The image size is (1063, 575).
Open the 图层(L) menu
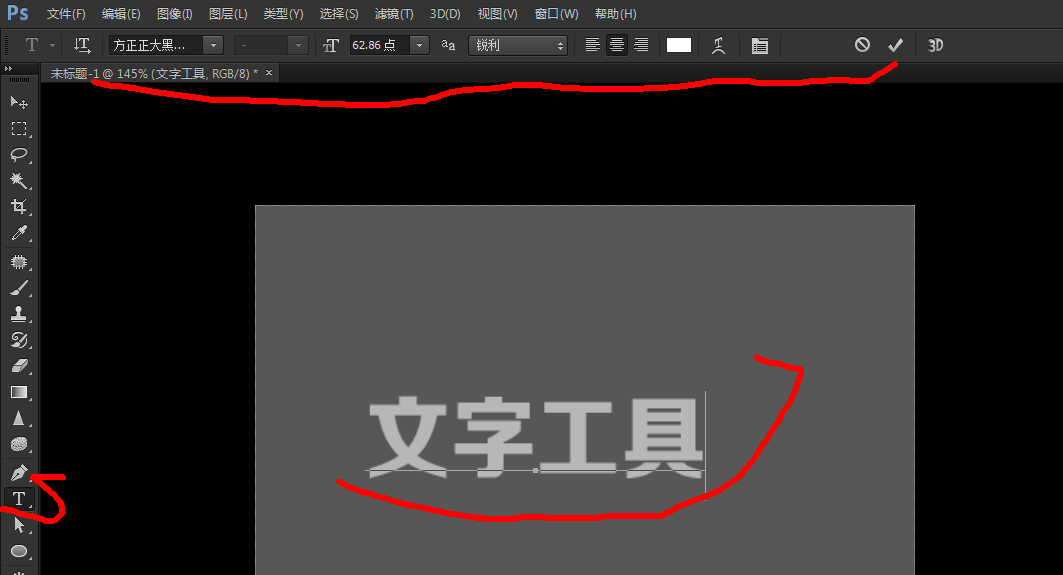point(228,14)
